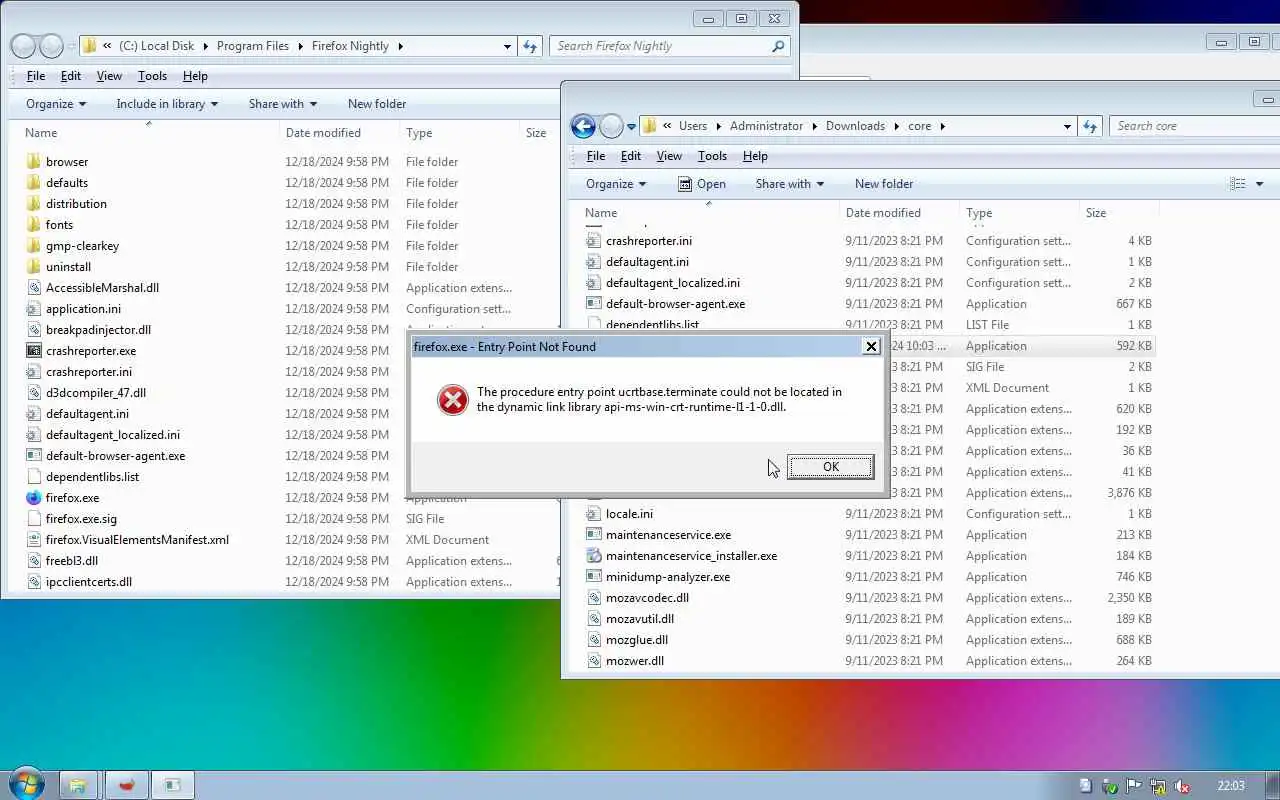Click the file icon of AccessibleMarshal.dll

tap(33, 287)
